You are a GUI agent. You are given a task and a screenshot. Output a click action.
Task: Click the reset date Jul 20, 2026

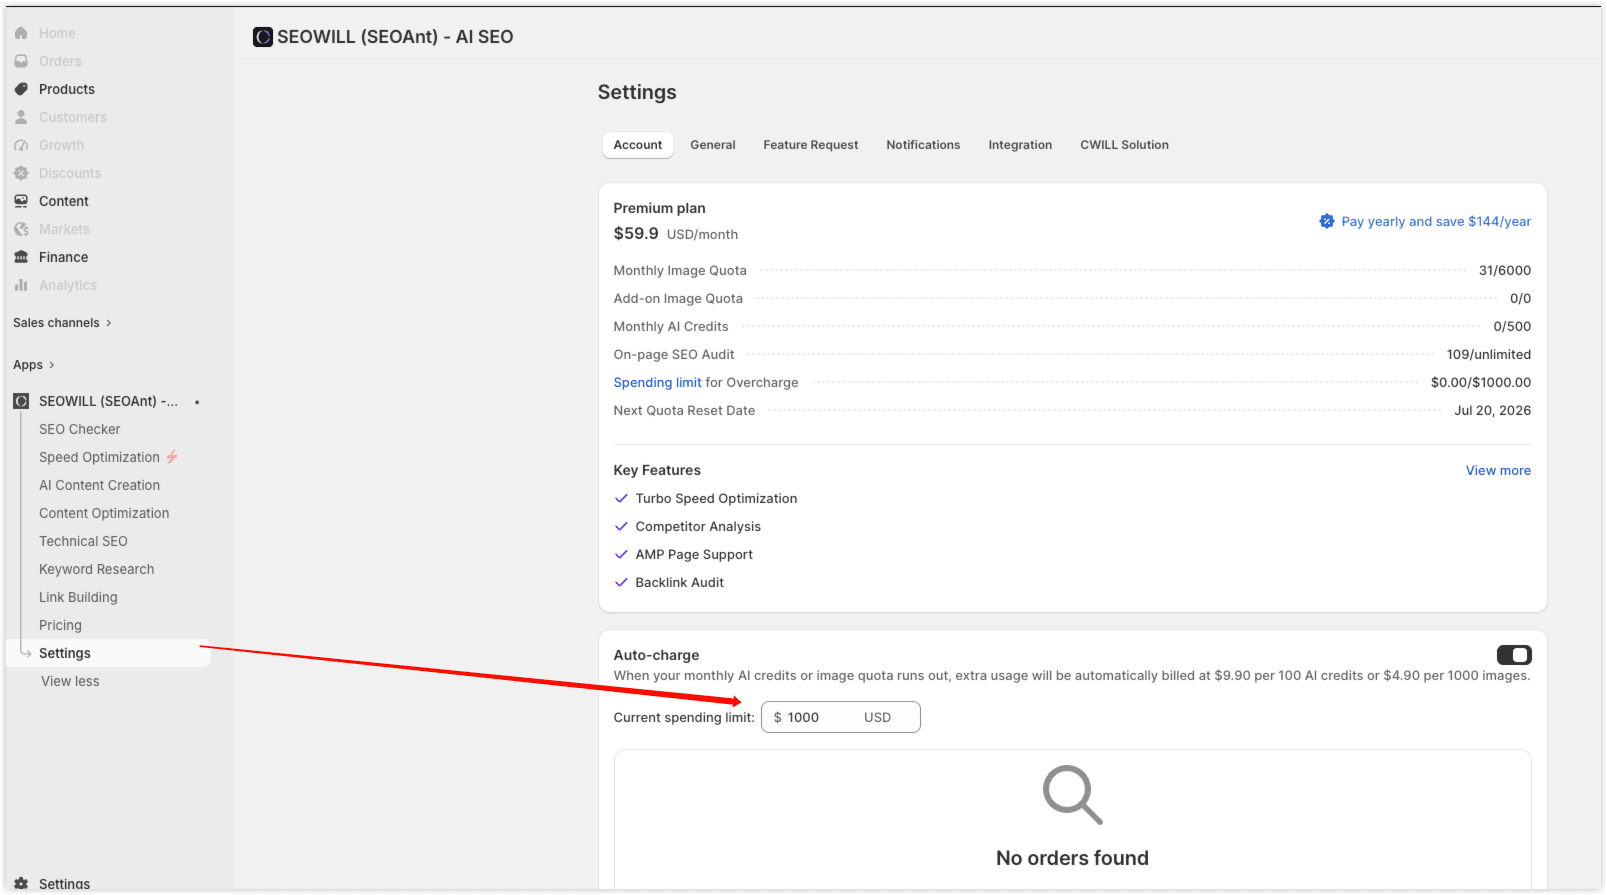[1493, 410]
